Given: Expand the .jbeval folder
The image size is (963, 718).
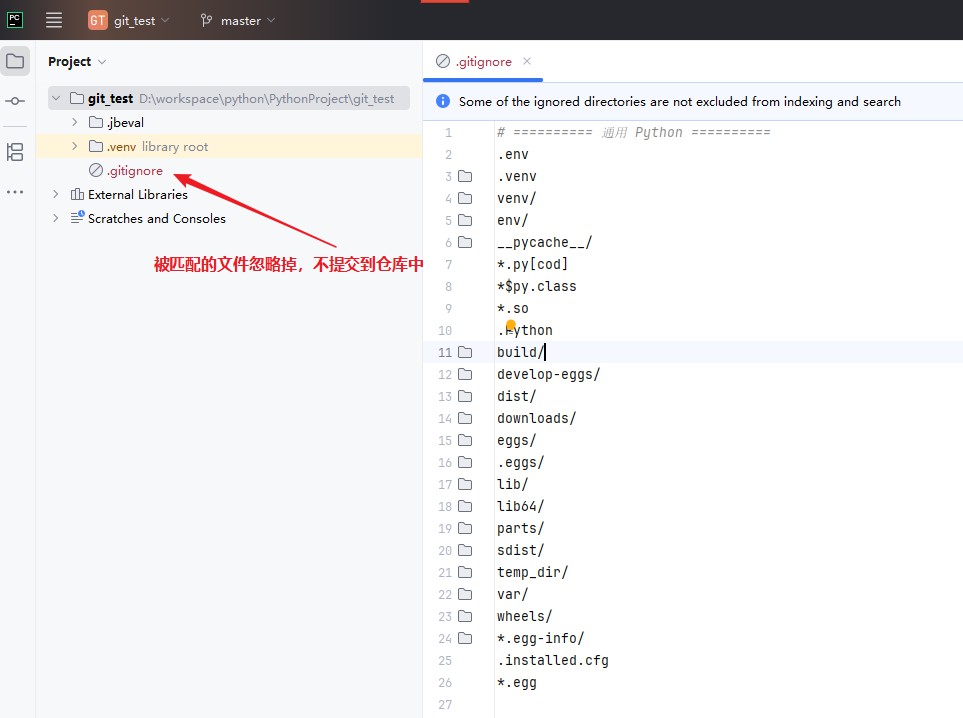Looking at the screenshot, I should [74, 122].
